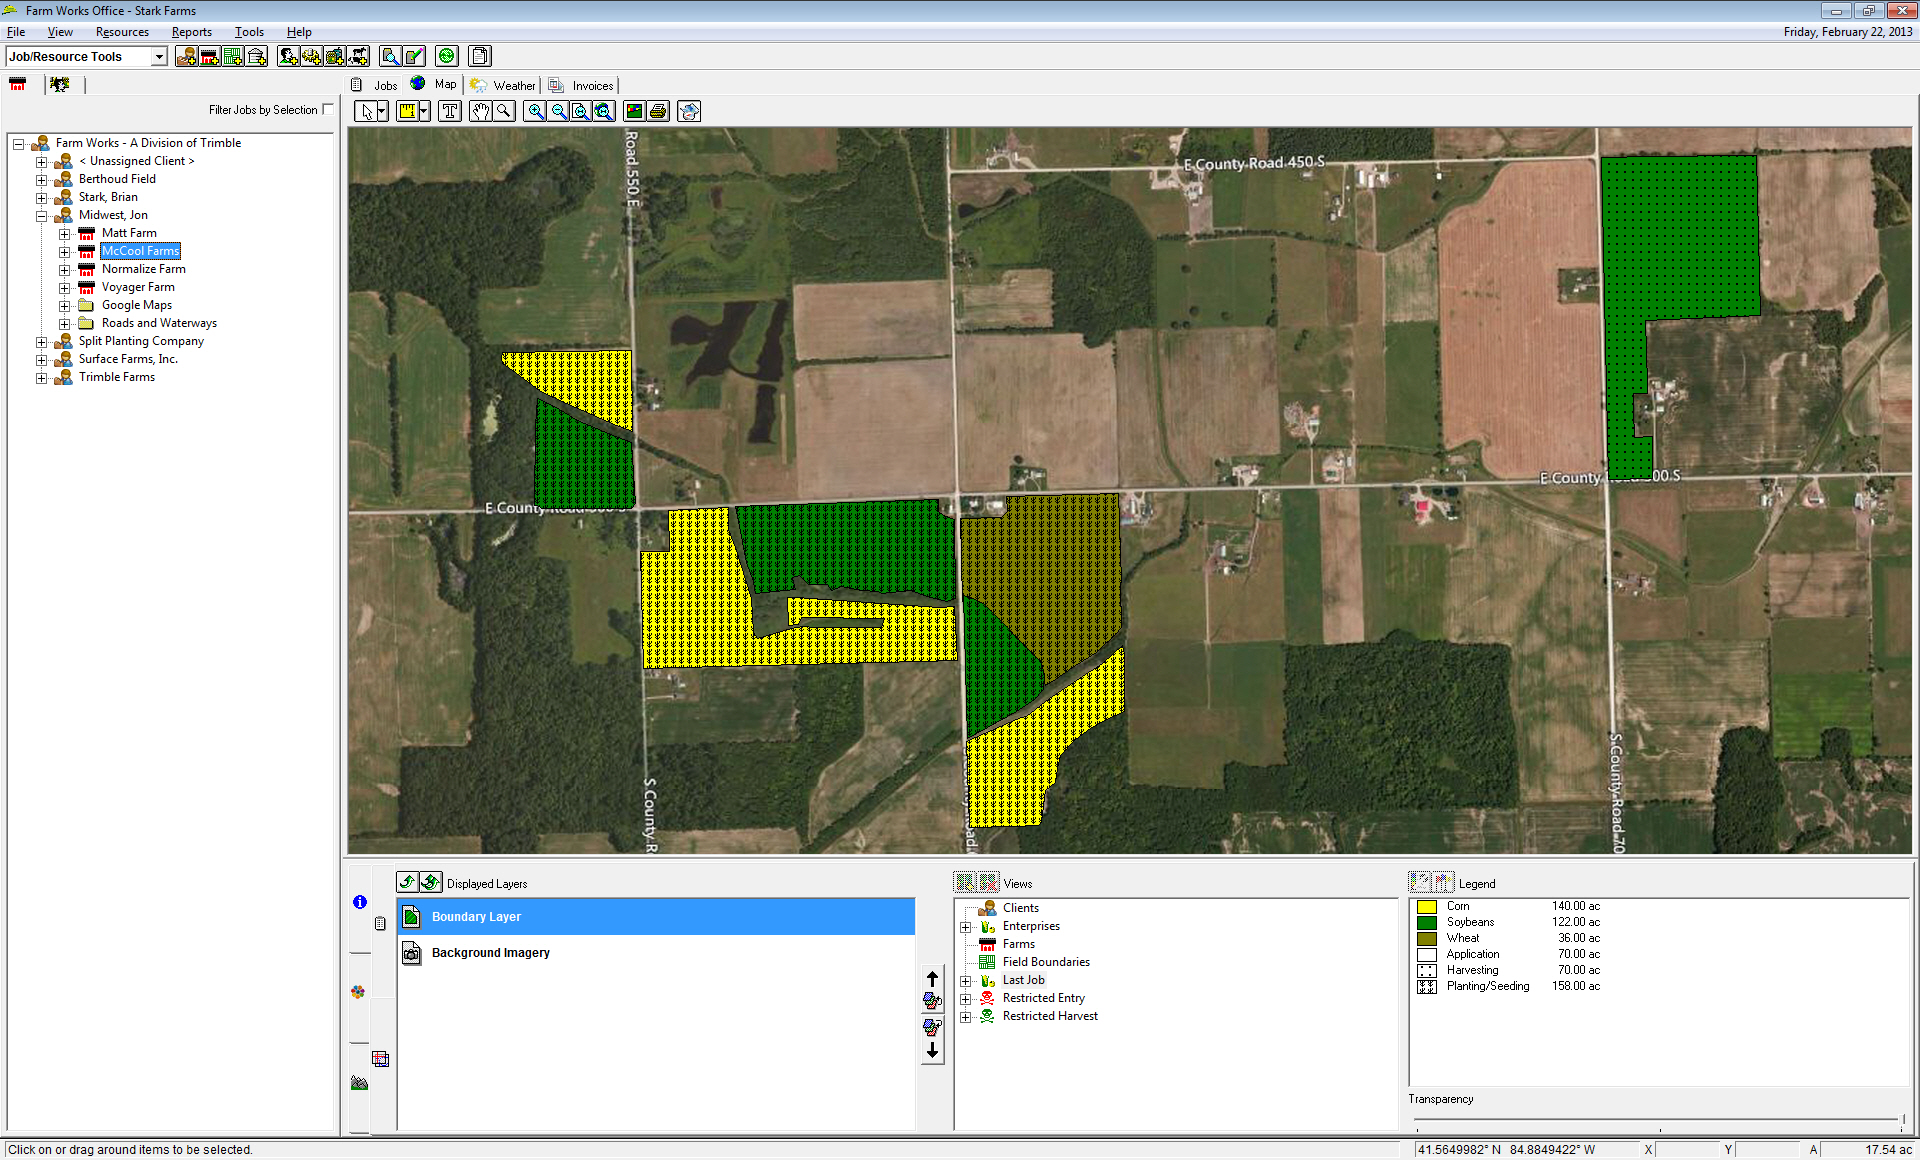Image resolution: width=1920 pixels, height=1160 pixels.
Task: Expand the Enterprises view node
Action: (x=966, y=927)
